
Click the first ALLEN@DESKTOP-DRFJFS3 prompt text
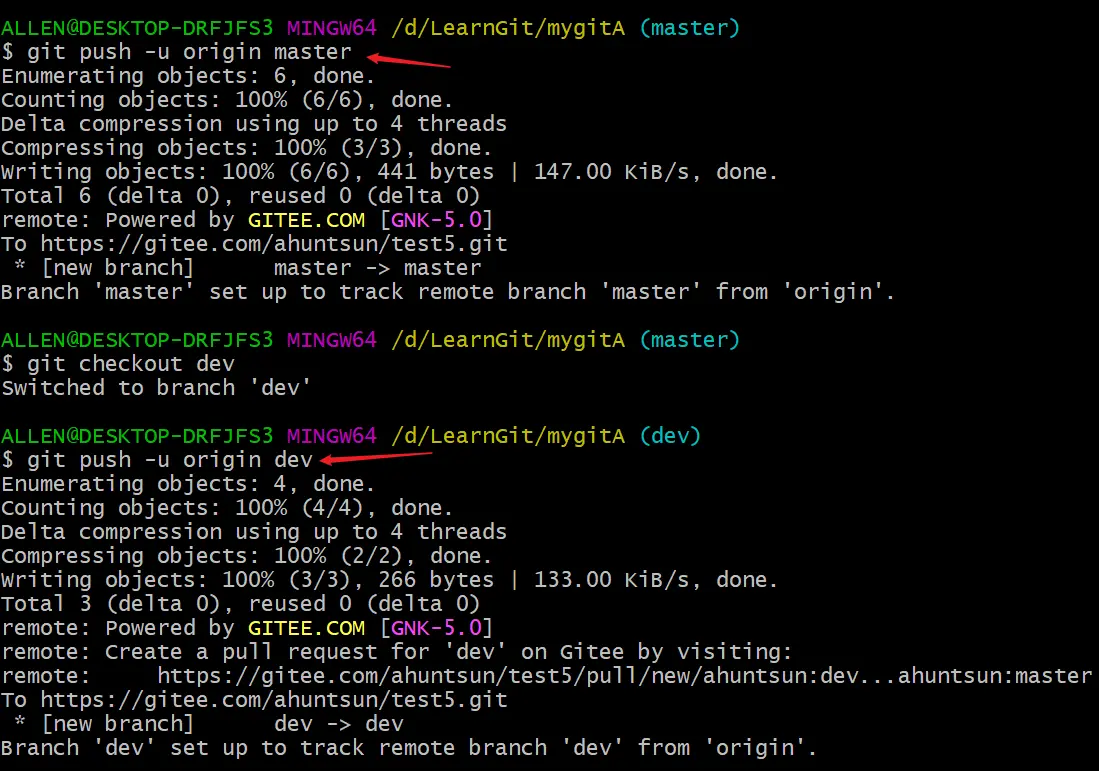coord(137,28)
